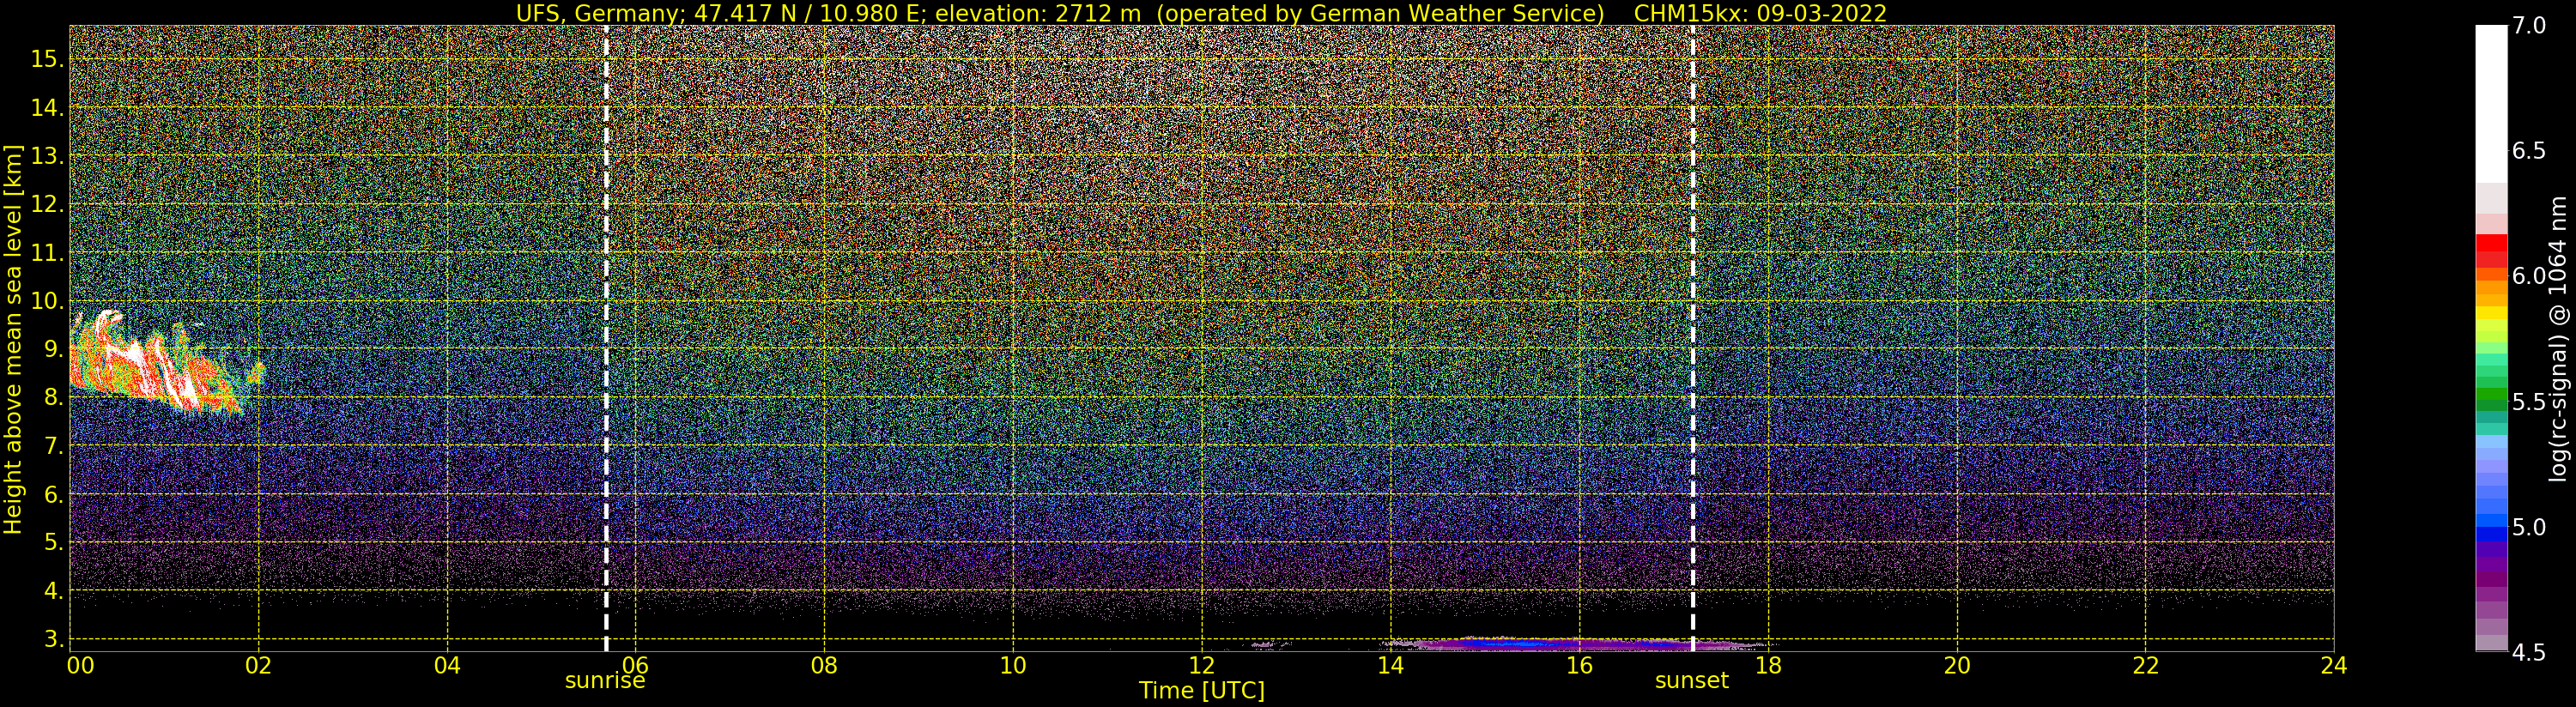Viewport: 2576px width, 707px height.
Task: Click the '06' time tick label
Action: coord(636,665)
